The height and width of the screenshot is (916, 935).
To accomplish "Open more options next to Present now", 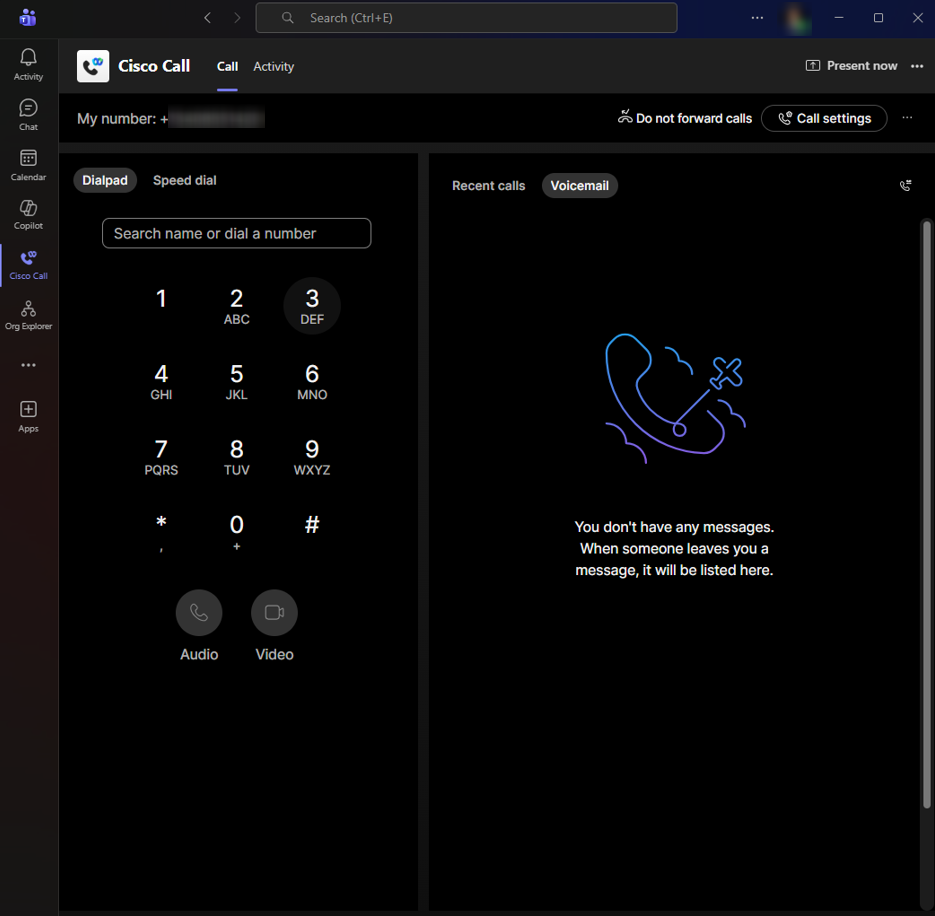I will 917,66.
